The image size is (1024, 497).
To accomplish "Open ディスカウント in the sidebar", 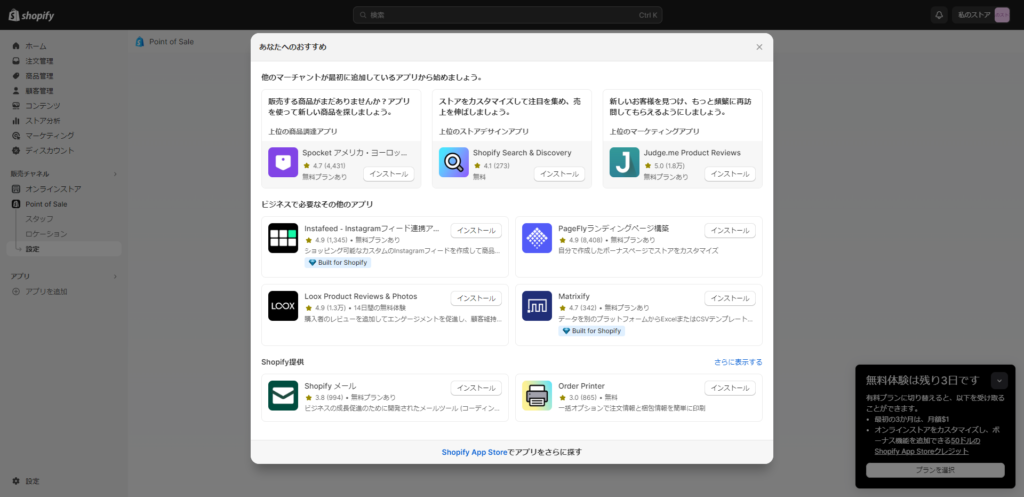I will click(x=64, y=150).
